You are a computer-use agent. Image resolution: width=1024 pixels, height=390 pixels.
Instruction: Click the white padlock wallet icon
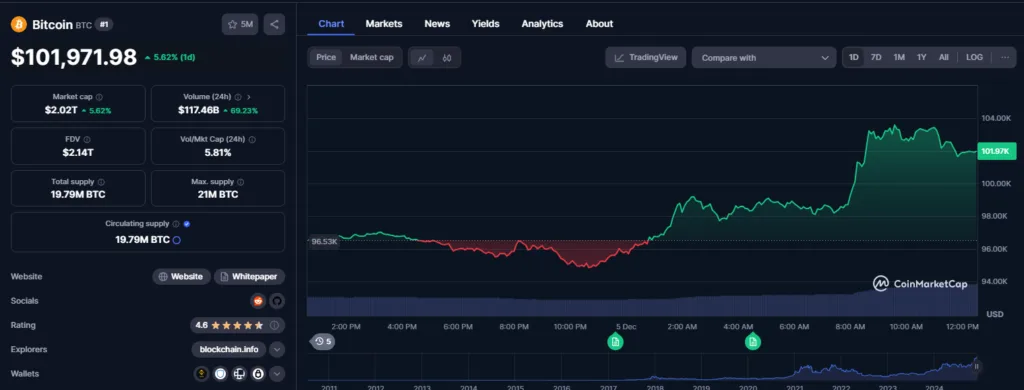tap(258, 374)
